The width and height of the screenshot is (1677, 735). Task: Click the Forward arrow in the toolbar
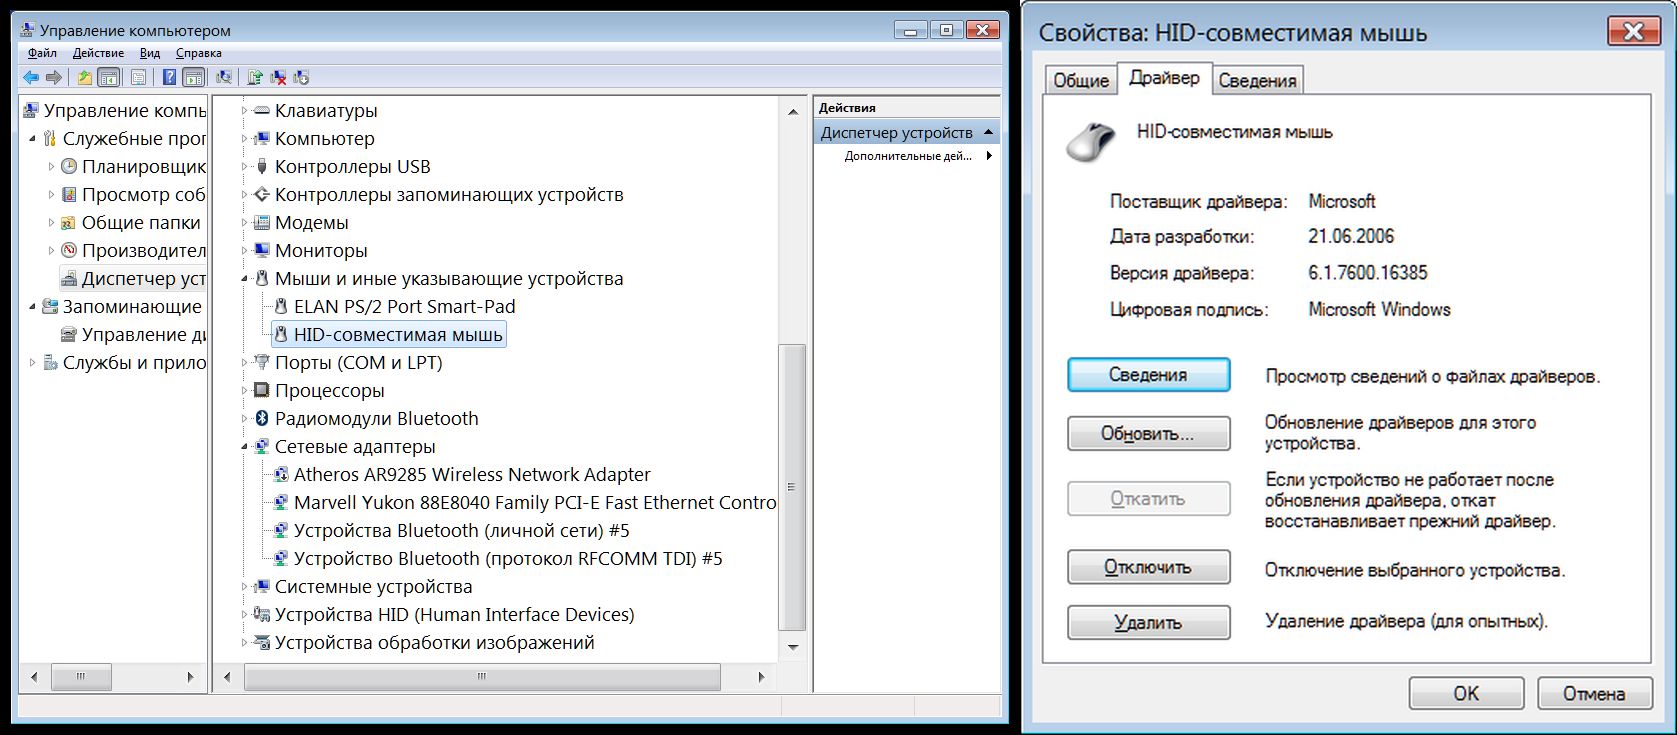pos(54,77)
